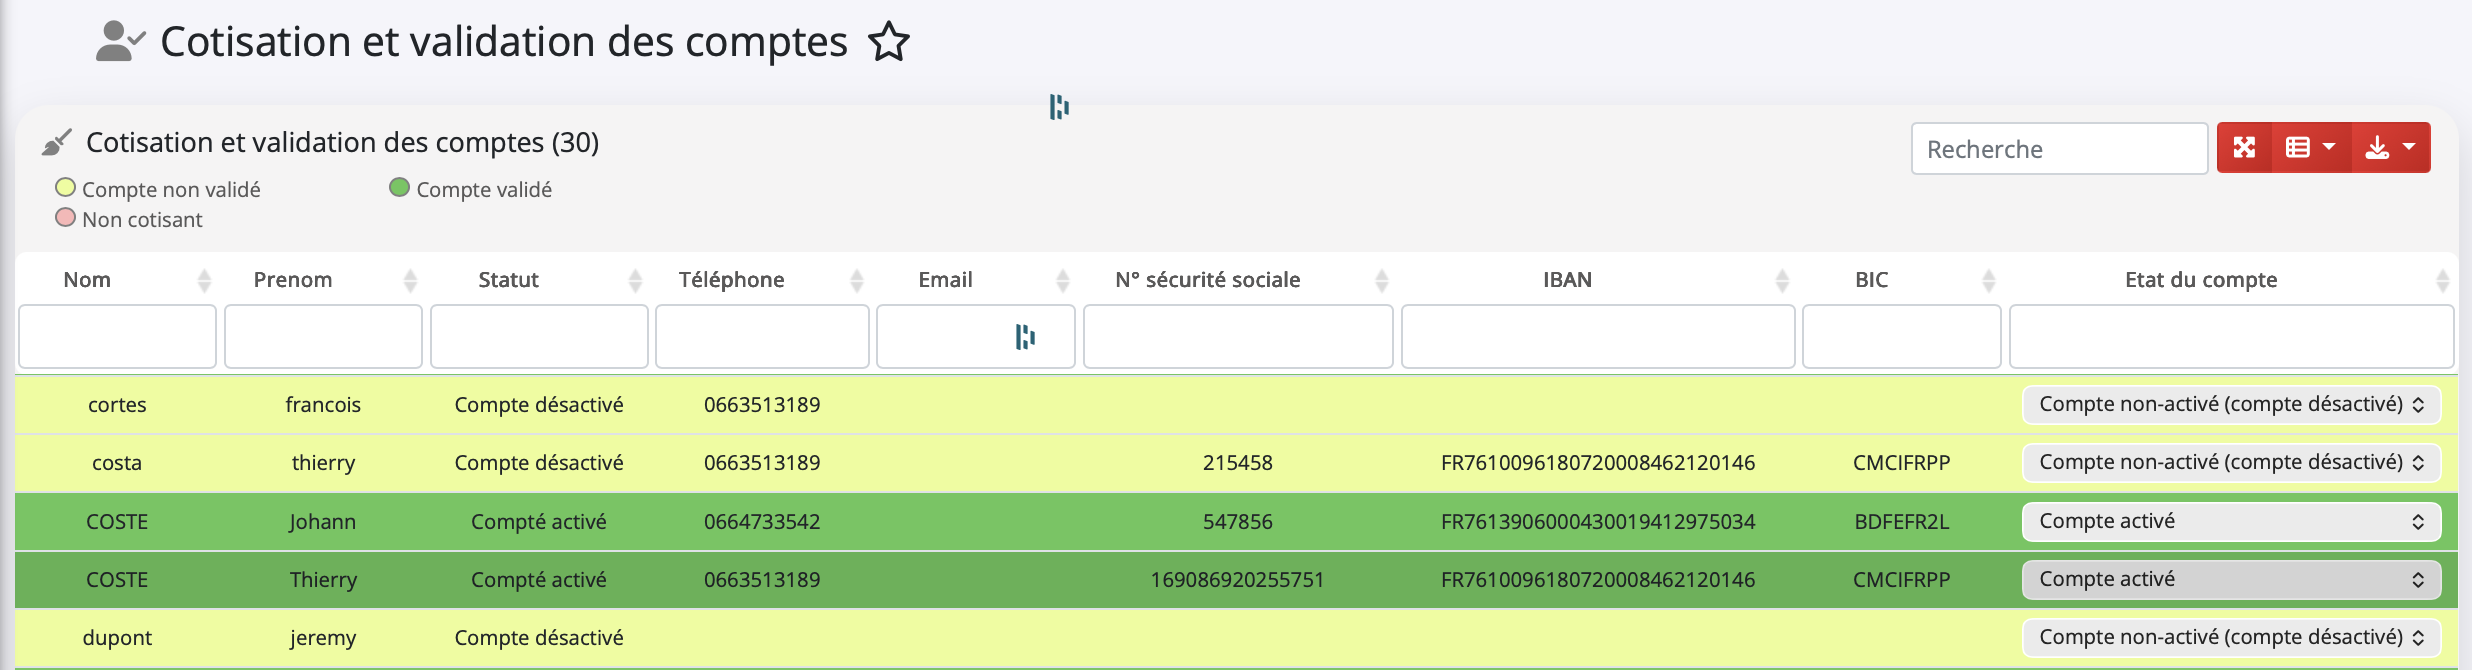Open account state dropdown for COSTE Johann
This screenshot has width=2472, height=670.
(2231, 522)
